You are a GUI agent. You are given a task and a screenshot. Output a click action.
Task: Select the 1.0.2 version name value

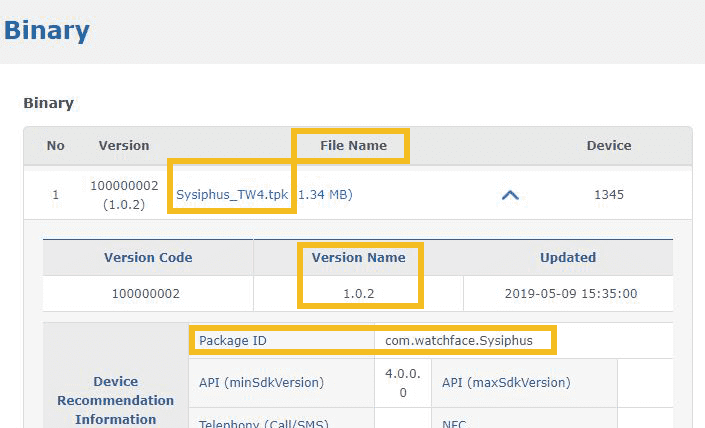tap(358, 294)
